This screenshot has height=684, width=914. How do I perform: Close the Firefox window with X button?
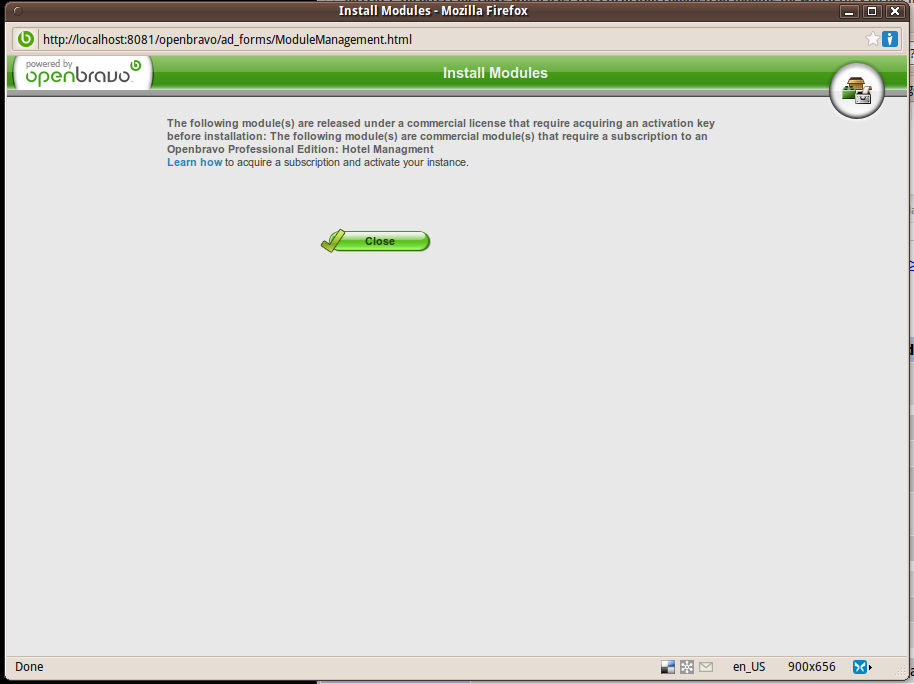click(x=895, y=11)
